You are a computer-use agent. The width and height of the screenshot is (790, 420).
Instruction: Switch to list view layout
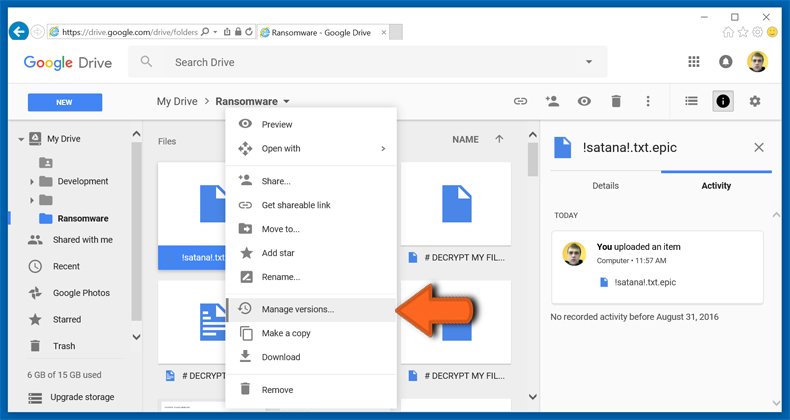tap(691, 101)
